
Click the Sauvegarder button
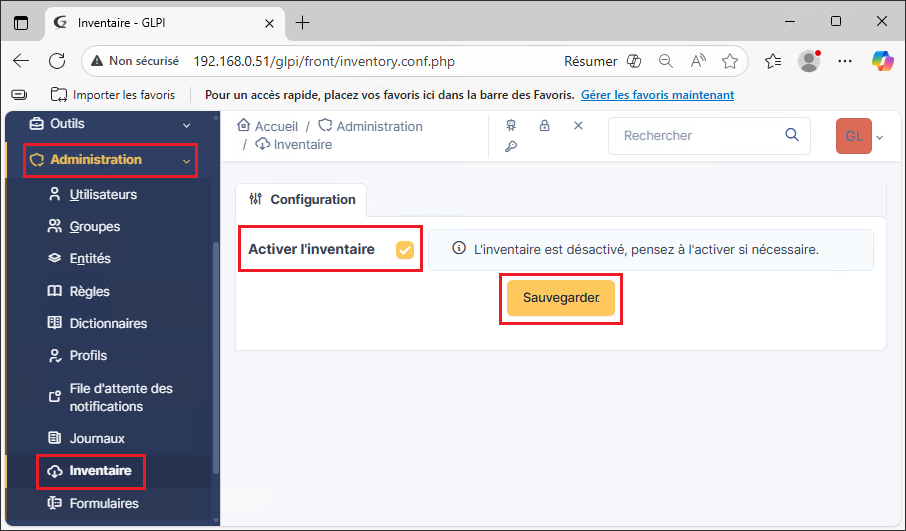[560, 298]
